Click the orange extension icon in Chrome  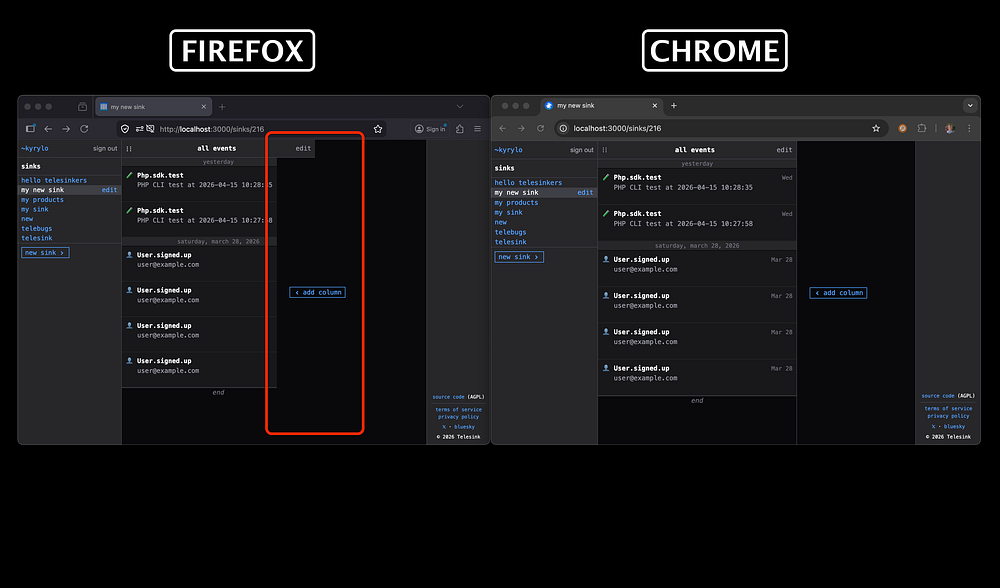(x=902, y=128)
